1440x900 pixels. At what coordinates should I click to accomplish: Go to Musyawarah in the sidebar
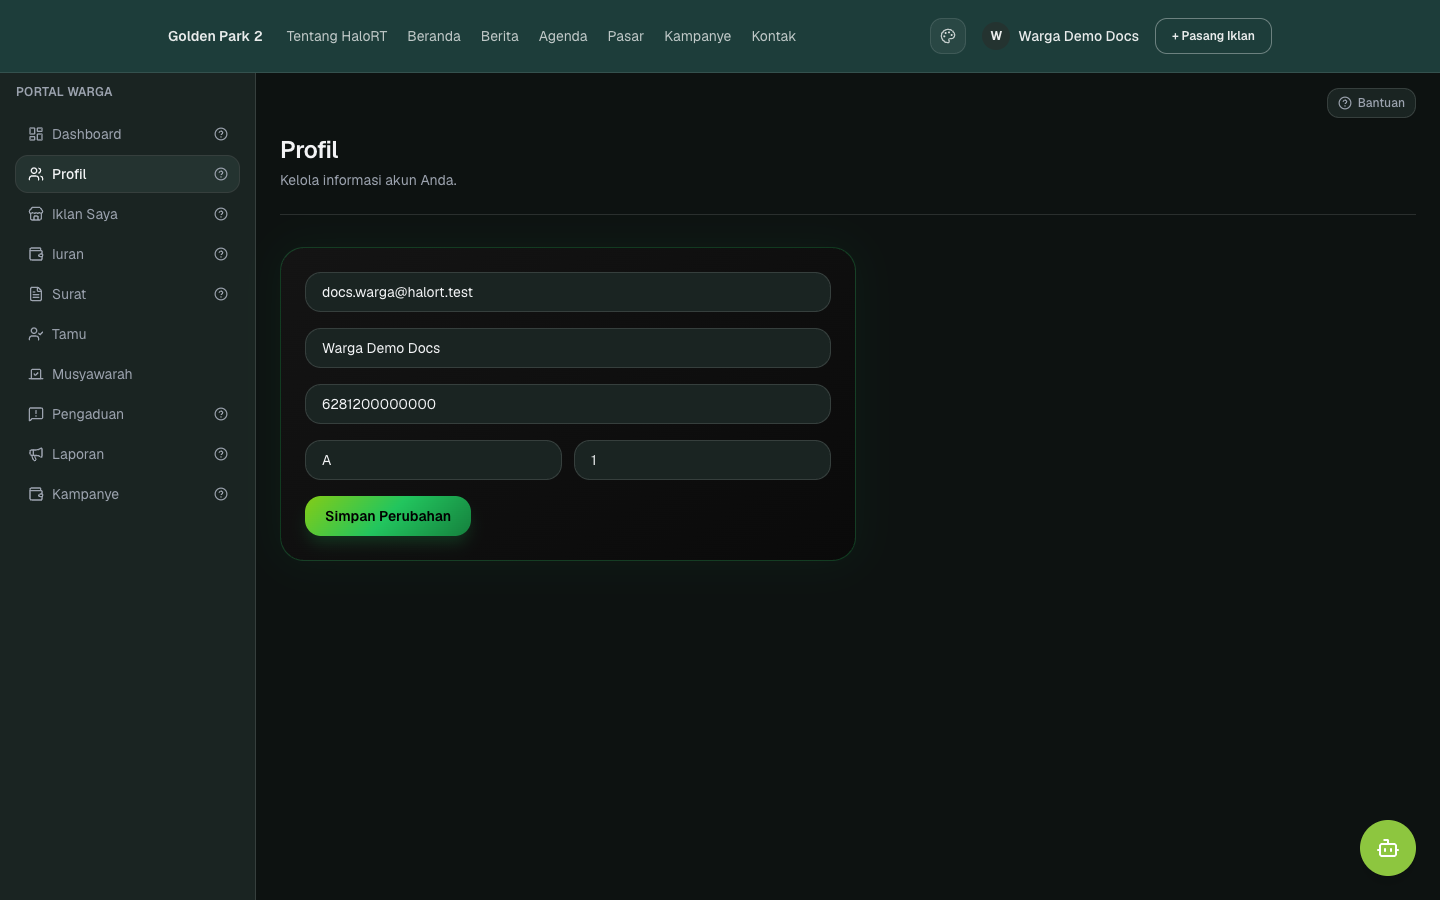tap(127, 374)
